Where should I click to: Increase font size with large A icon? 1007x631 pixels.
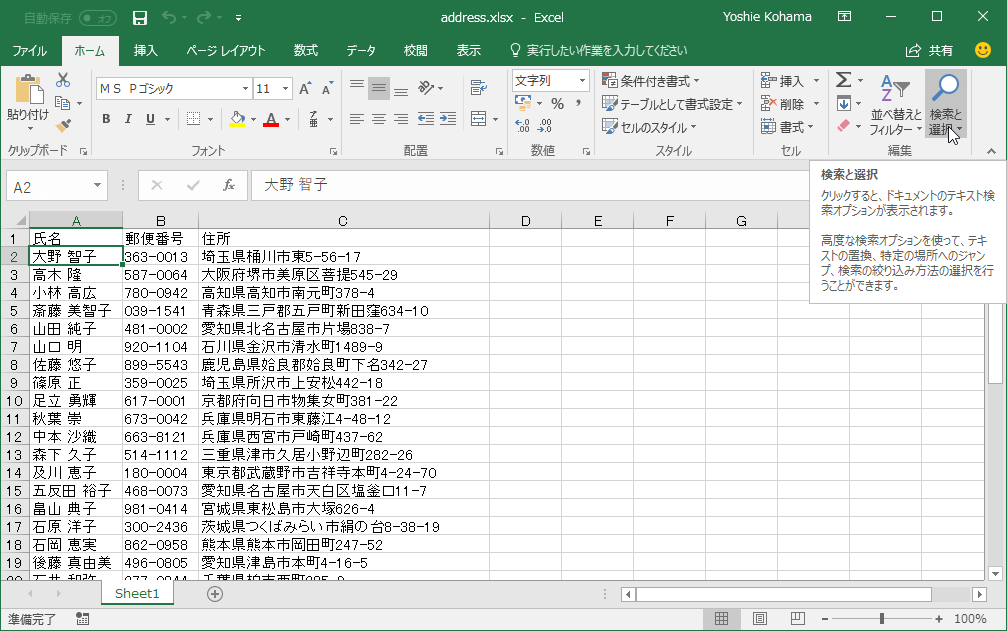tap(305, 89)
